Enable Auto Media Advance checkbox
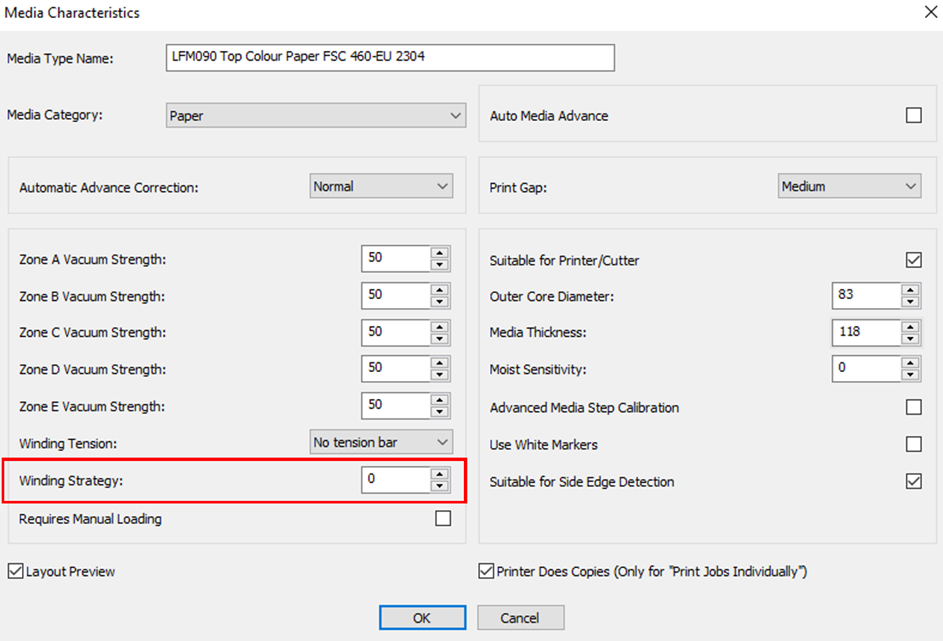Image resolution: width=943 pixels, height=641 pixels. [x=913, y=116]
